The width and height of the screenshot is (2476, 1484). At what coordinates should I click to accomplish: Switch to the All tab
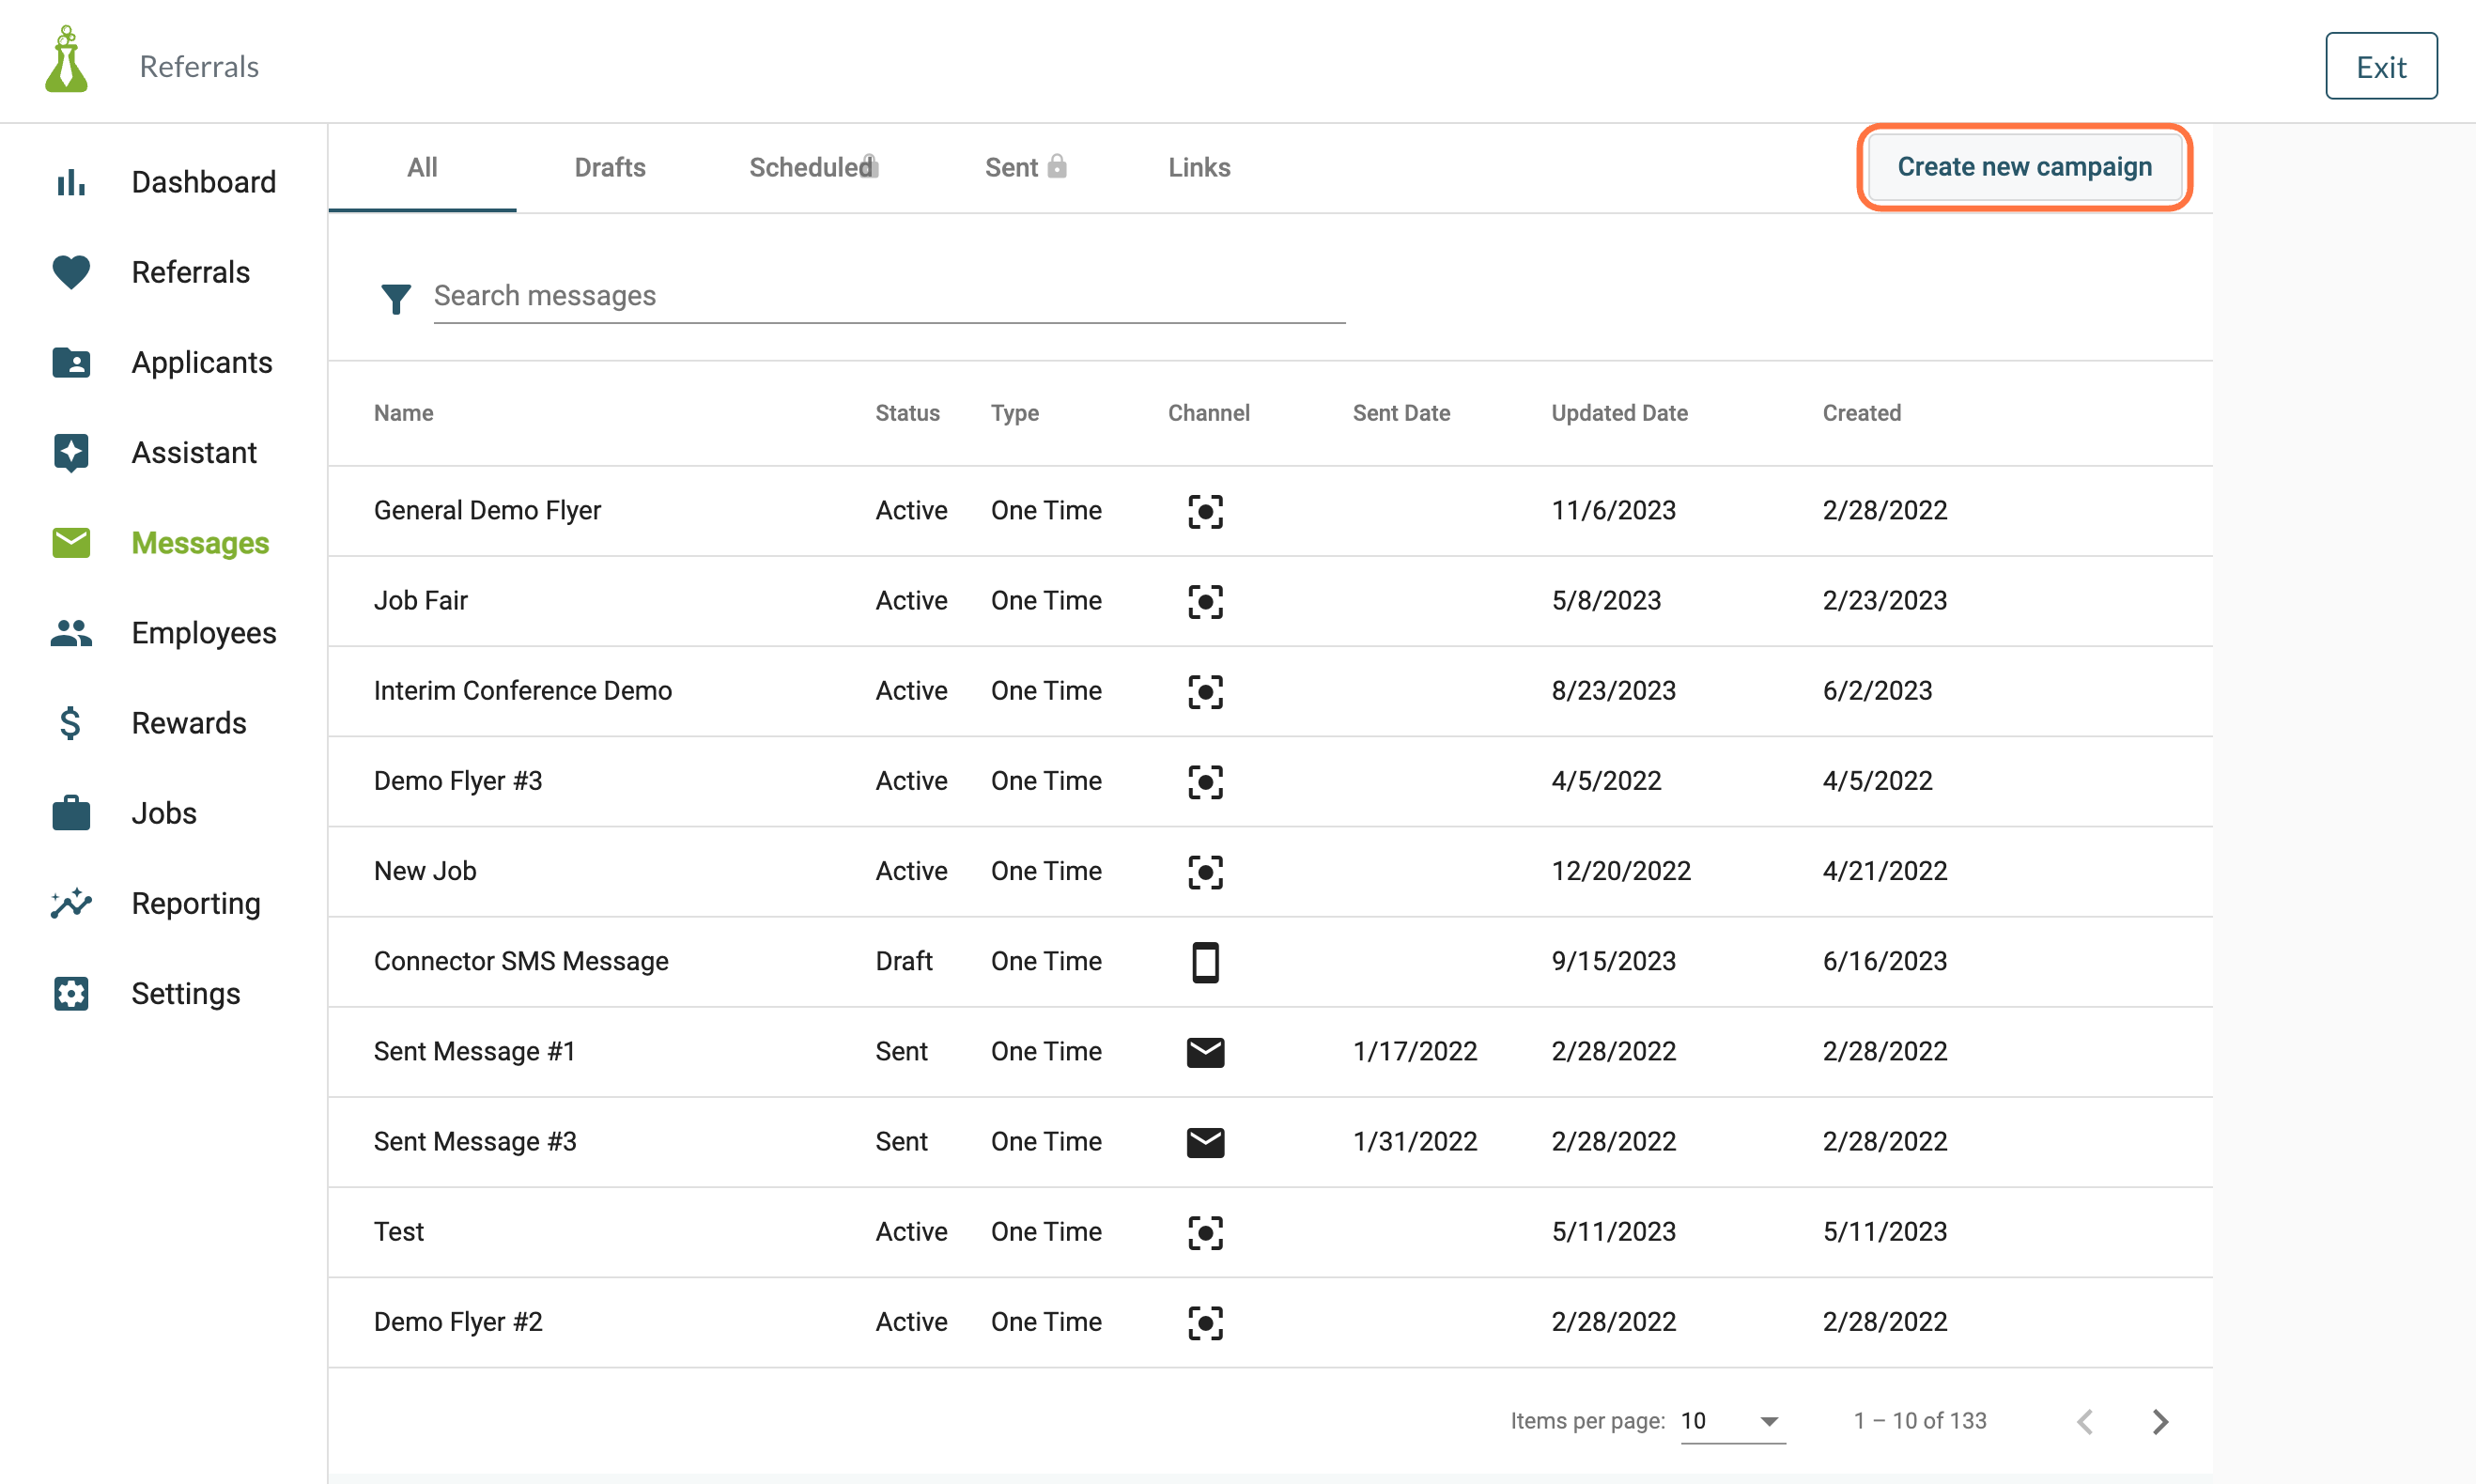coord(422,167)
